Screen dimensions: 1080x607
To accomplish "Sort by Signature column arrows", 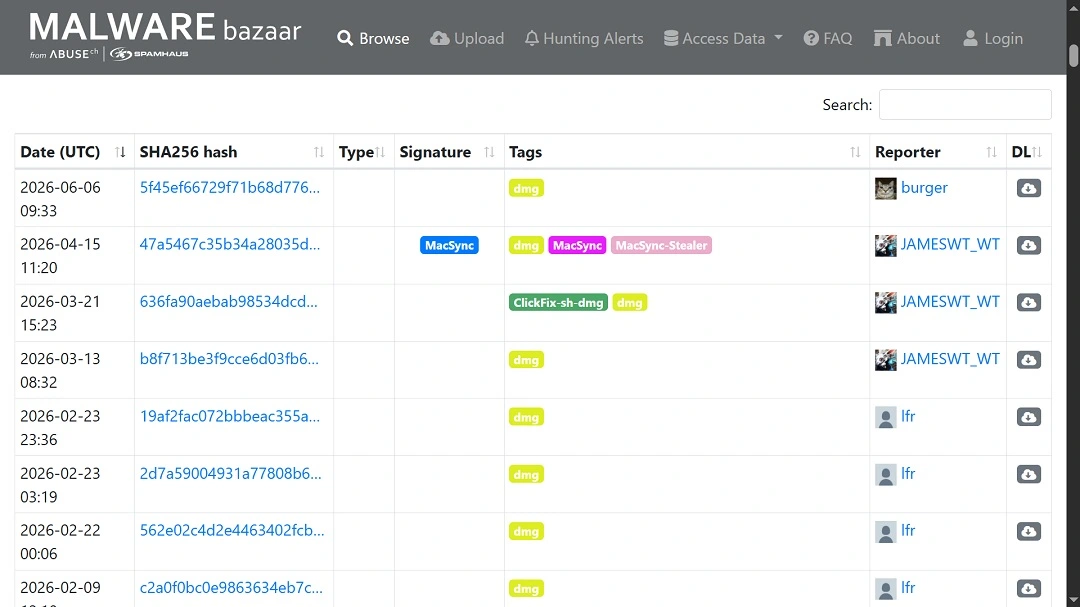I will [489, 152].
